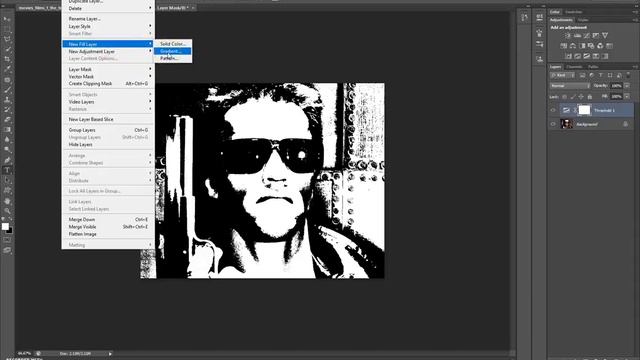640x360 pixels.
Task: Select the Zoom tool in the toolbar
Action: coord(7,211)
